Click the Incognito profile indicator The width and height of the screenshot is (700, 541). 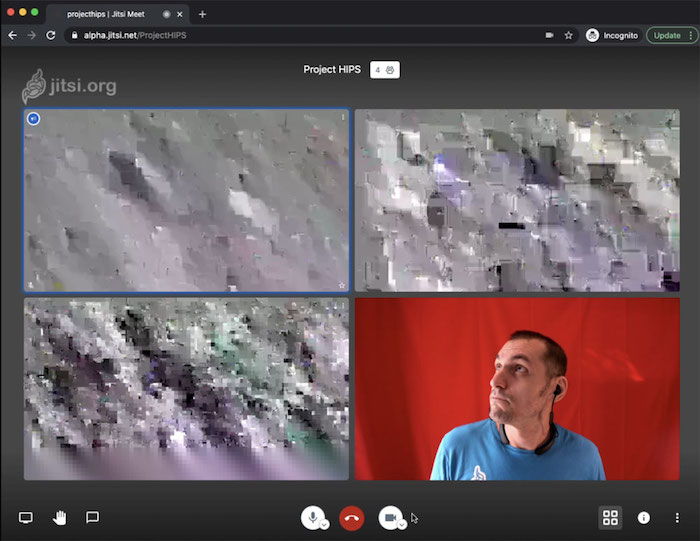(x=612, y=35)
